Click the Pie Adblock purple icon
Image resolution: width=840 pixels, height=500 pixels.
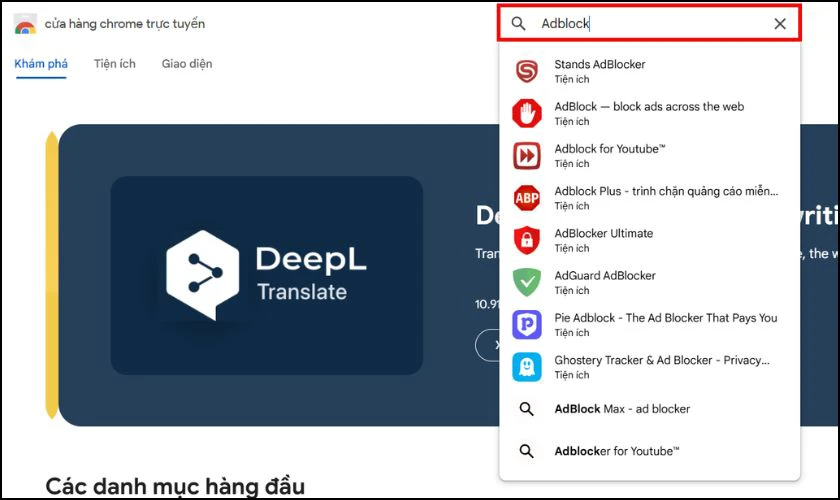coord(527,325)
